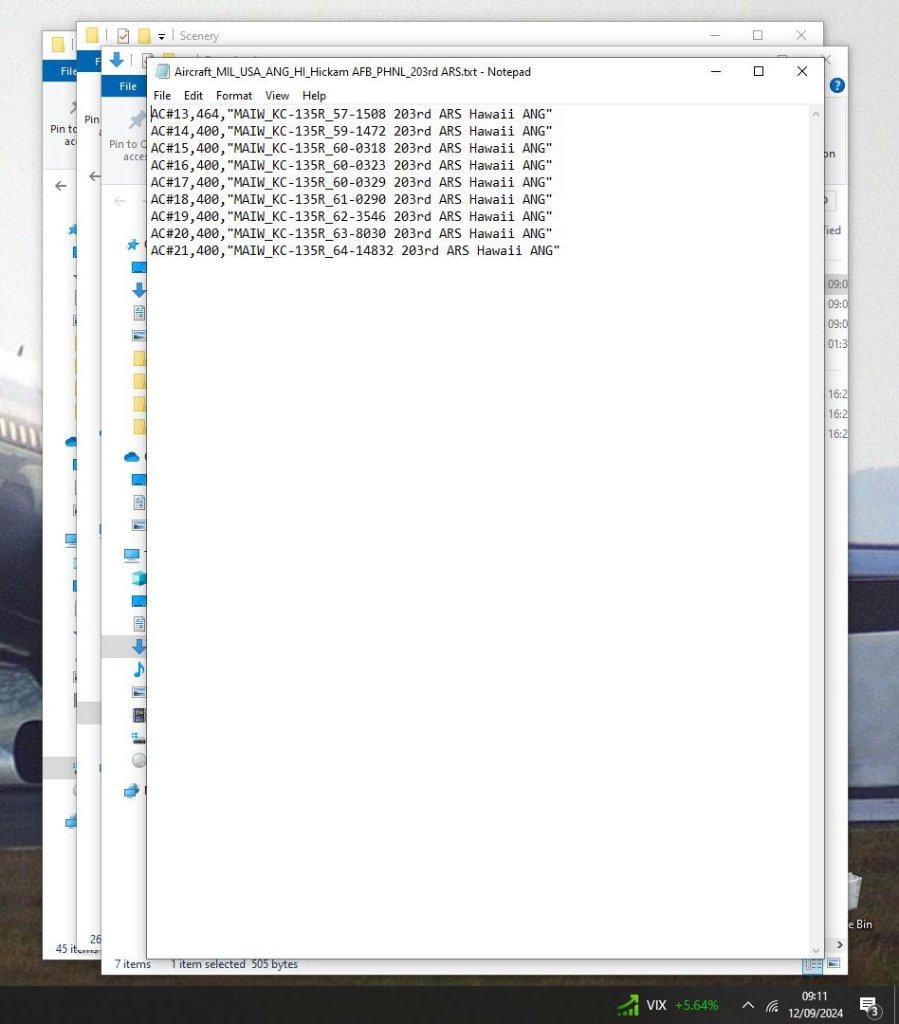
Task: Click the text line for KC-135R_62-3546
Action: pyautogui.click(x=351, y=216)
